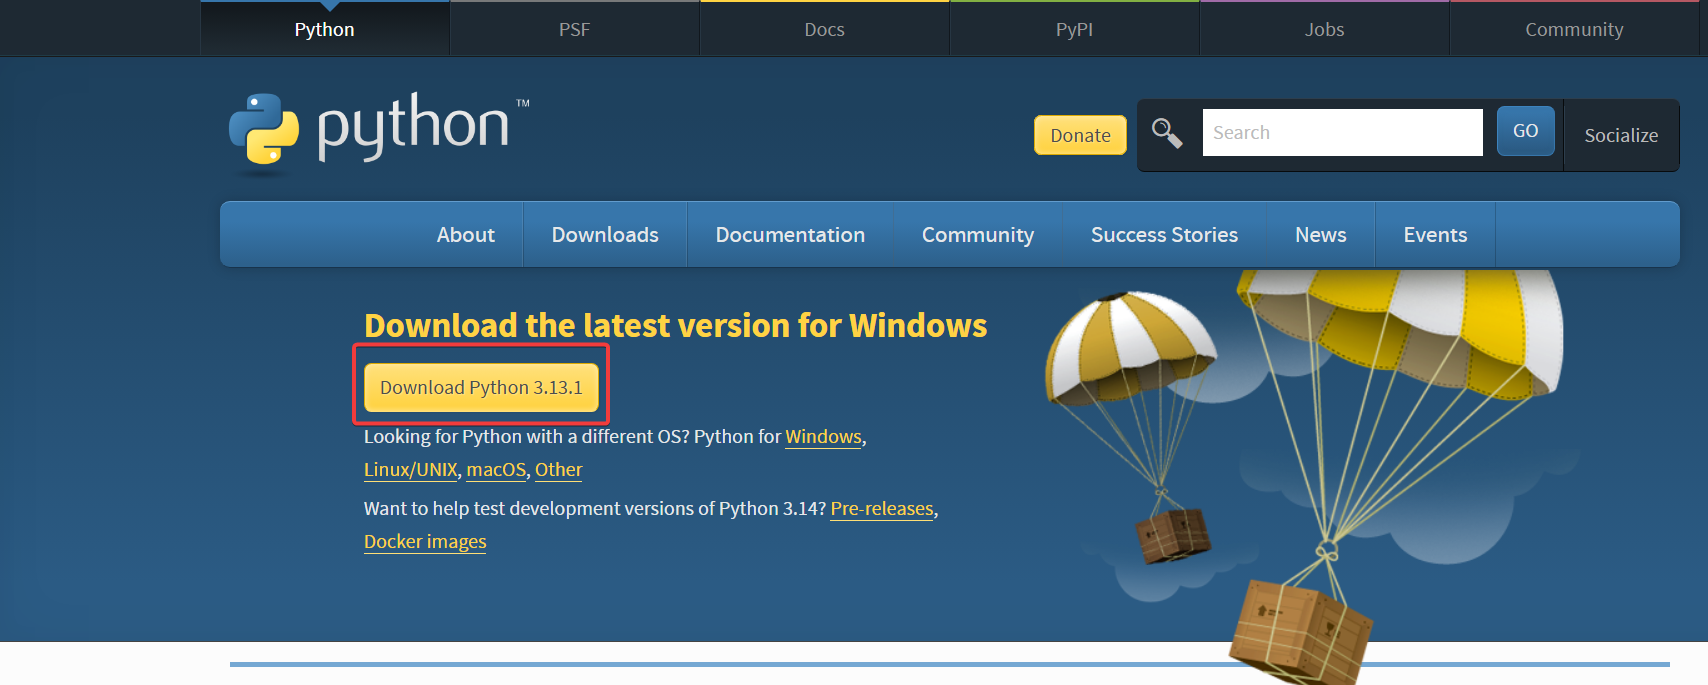1708x685 pixels.
Task: Open the Pre-releases link
Action: [882, 508]
